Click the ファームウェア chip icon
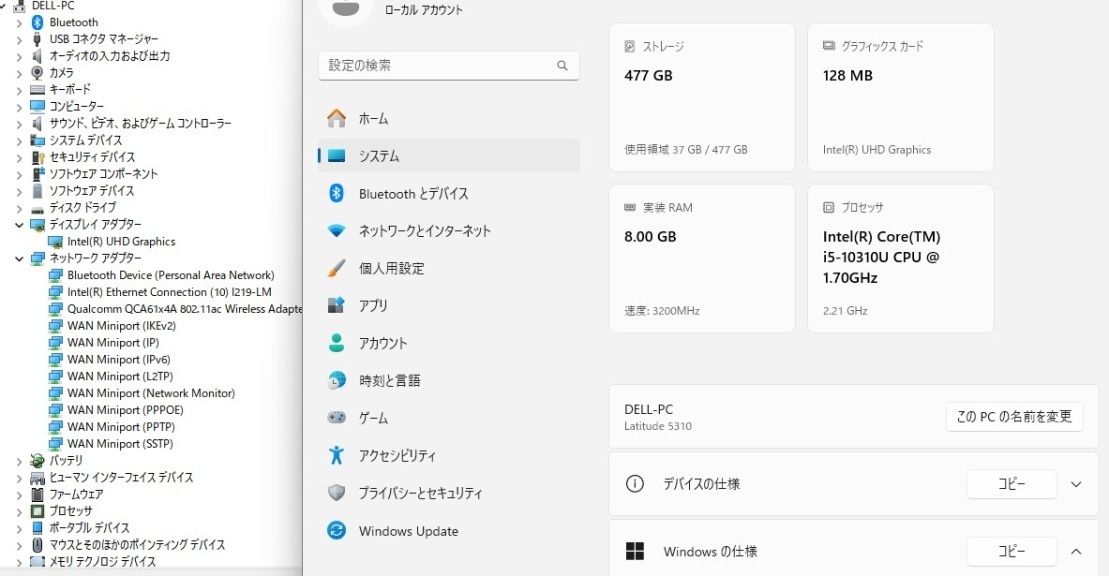This screenshot has height=576, width=1109. point(37,495)
